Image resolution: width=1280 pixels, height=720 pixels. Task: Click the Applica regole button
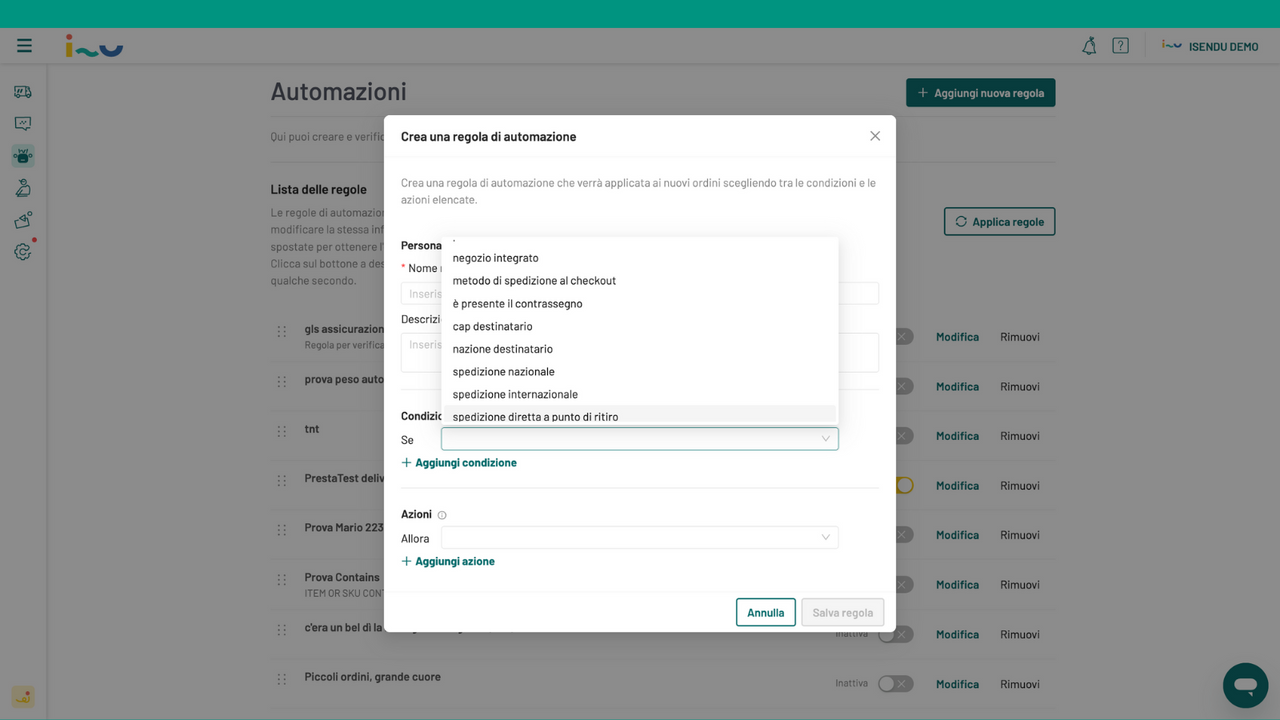[x=999, y=222]
